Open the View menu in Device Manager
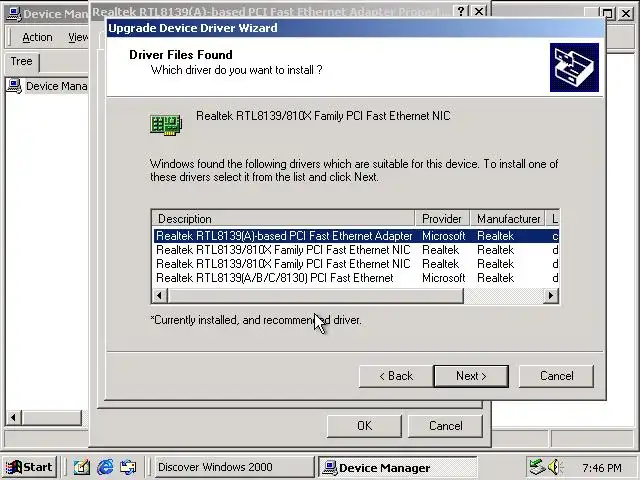 click(x=78, y=37)
